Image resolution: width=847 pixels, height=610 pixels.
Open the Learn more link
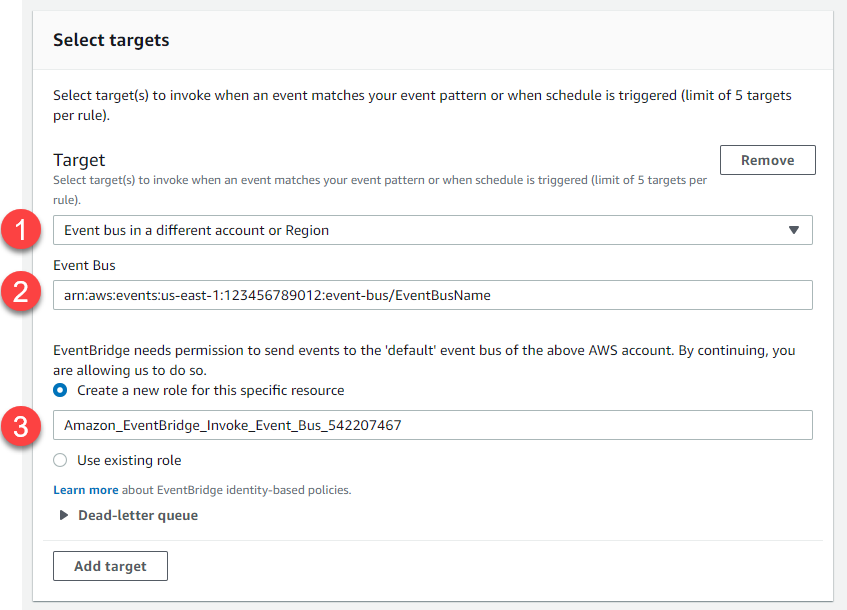coord(85,490)
